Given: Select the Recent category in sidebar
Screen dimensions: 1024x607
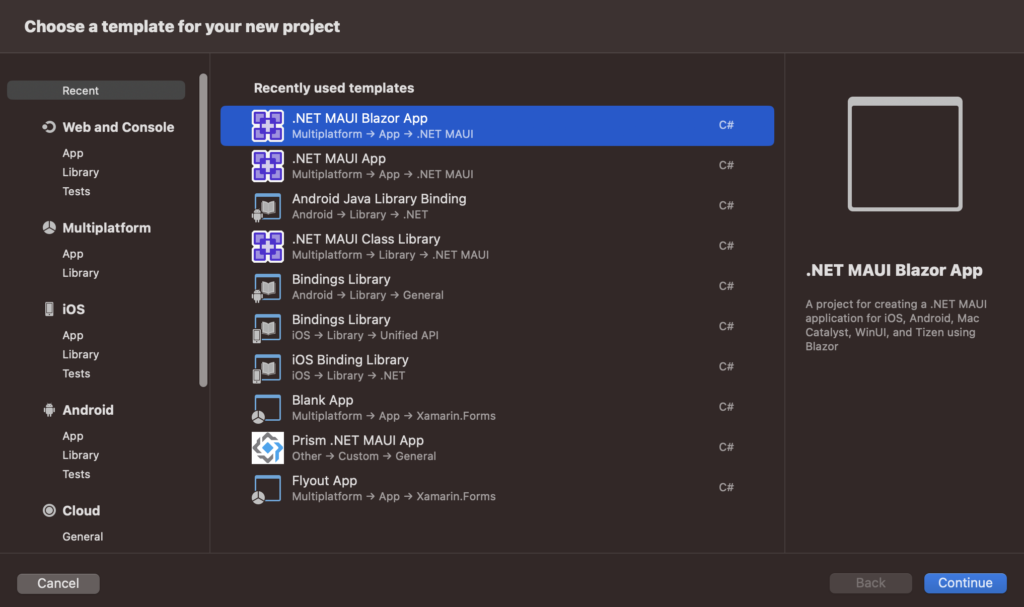Looking at the screenshot, I should (x=96, y=90).
